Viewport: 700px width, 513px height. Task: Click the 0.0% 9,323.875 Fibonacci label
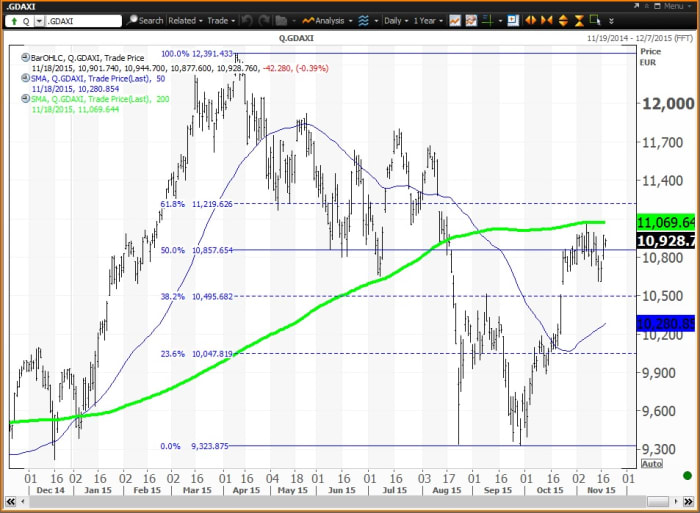tap(194, 446)
